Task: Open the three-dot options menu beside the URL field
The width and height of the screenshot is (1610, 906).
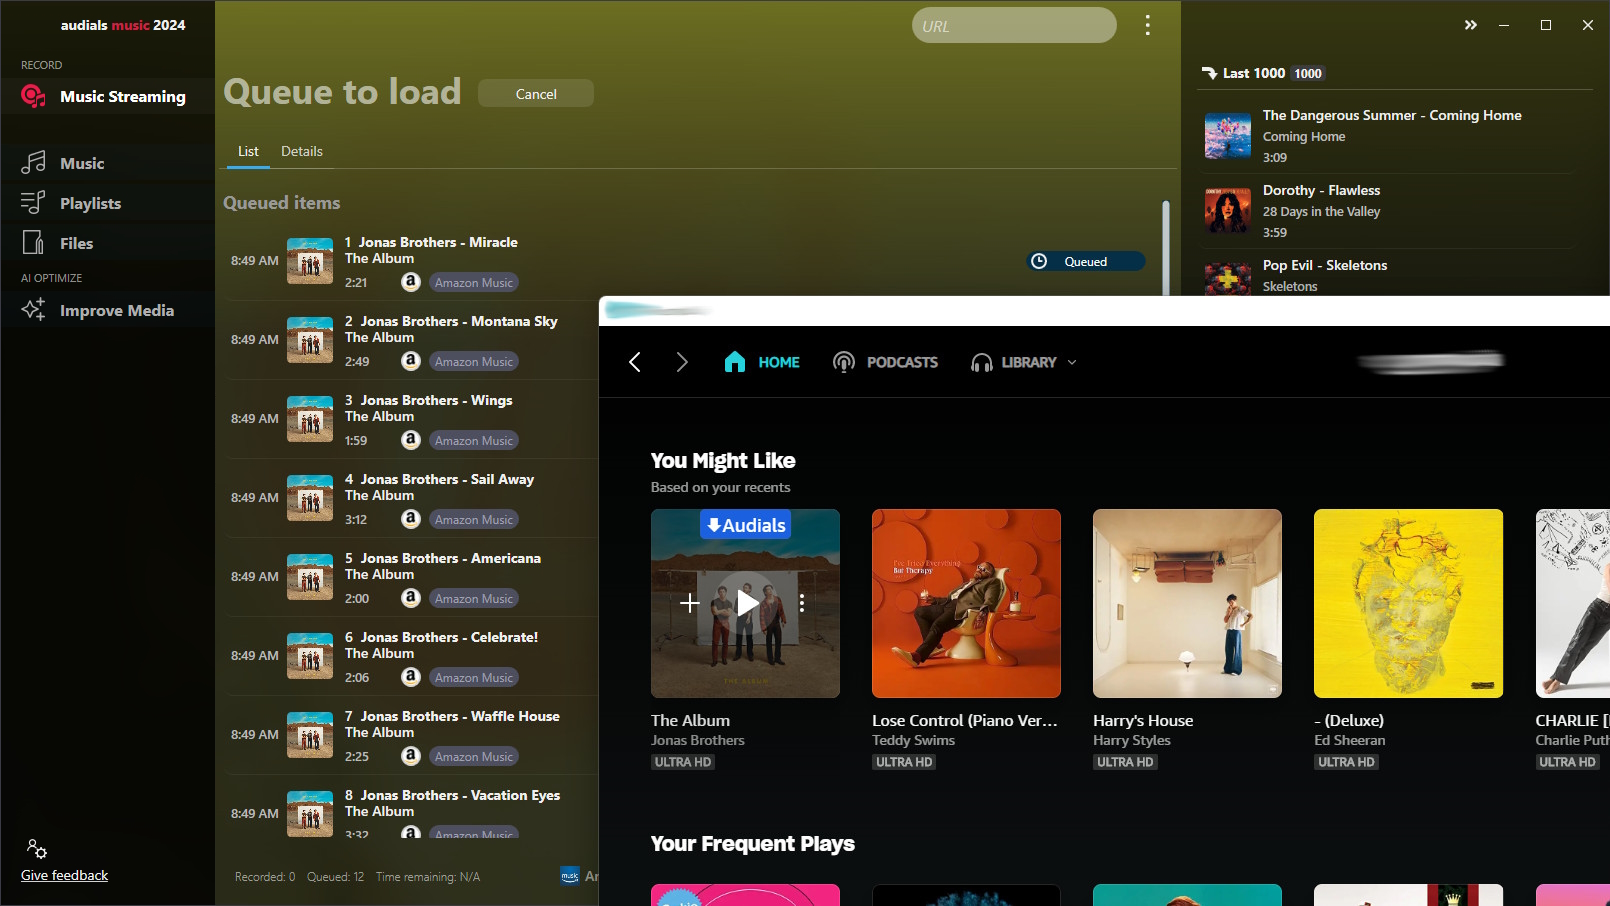Action: 1147,25
